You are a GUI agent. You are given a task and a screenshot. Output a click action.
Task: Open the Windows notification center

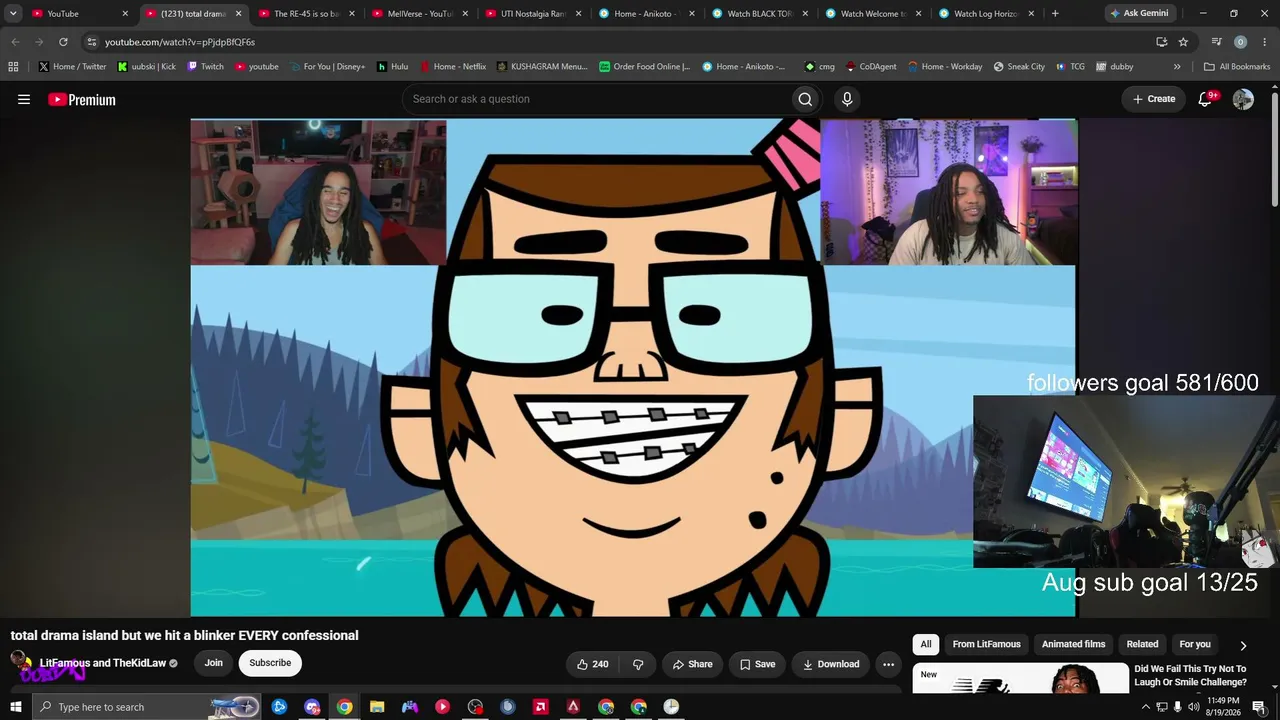coord(1259,707)
